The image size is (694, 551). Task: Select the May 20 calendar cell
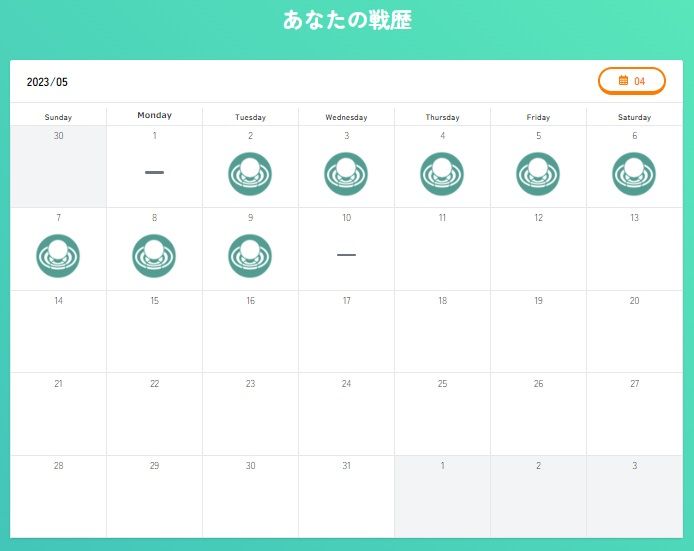click(634, 332)
